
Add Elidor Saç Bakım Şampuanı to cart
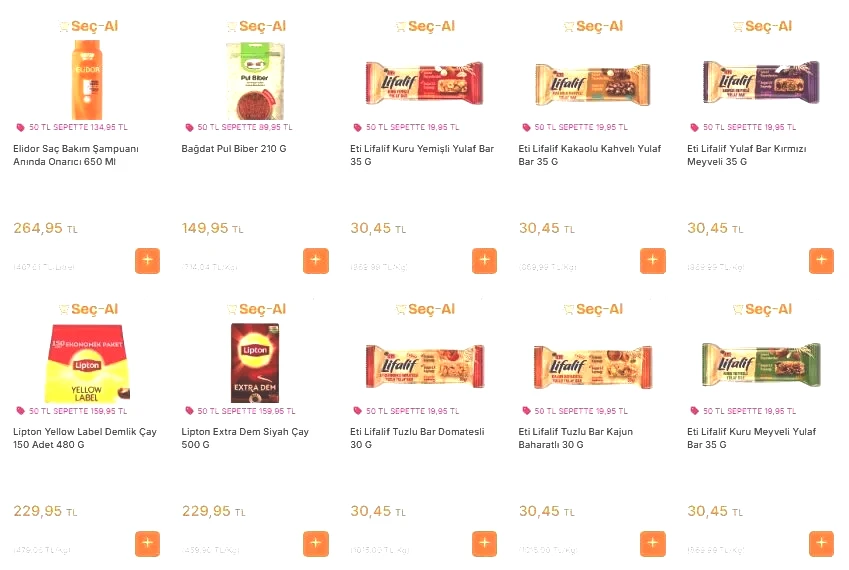point(147,261)
